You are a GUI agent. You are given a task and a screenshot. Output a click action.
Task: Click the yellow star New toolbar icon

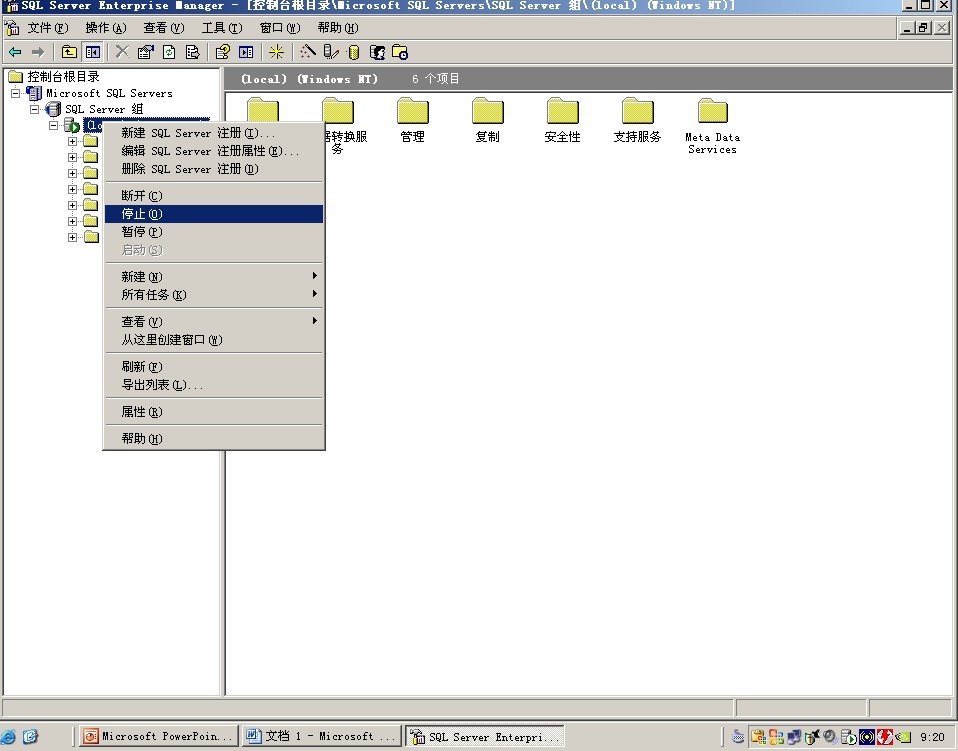point(276,53)
